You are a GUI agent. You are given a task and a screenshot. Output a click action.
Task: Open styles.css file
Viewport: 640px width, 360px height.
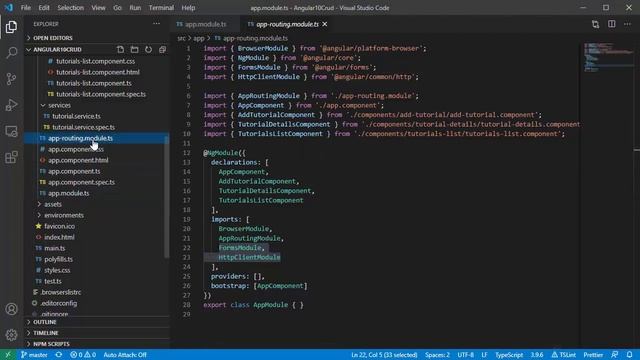coord(96,270)
